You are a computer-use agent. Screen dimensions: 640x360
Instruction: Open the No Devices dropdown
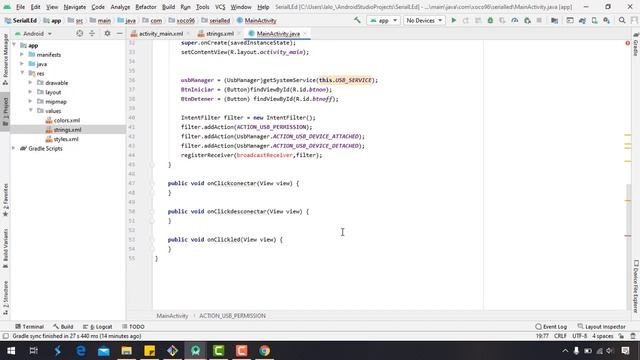pos(424,20)
